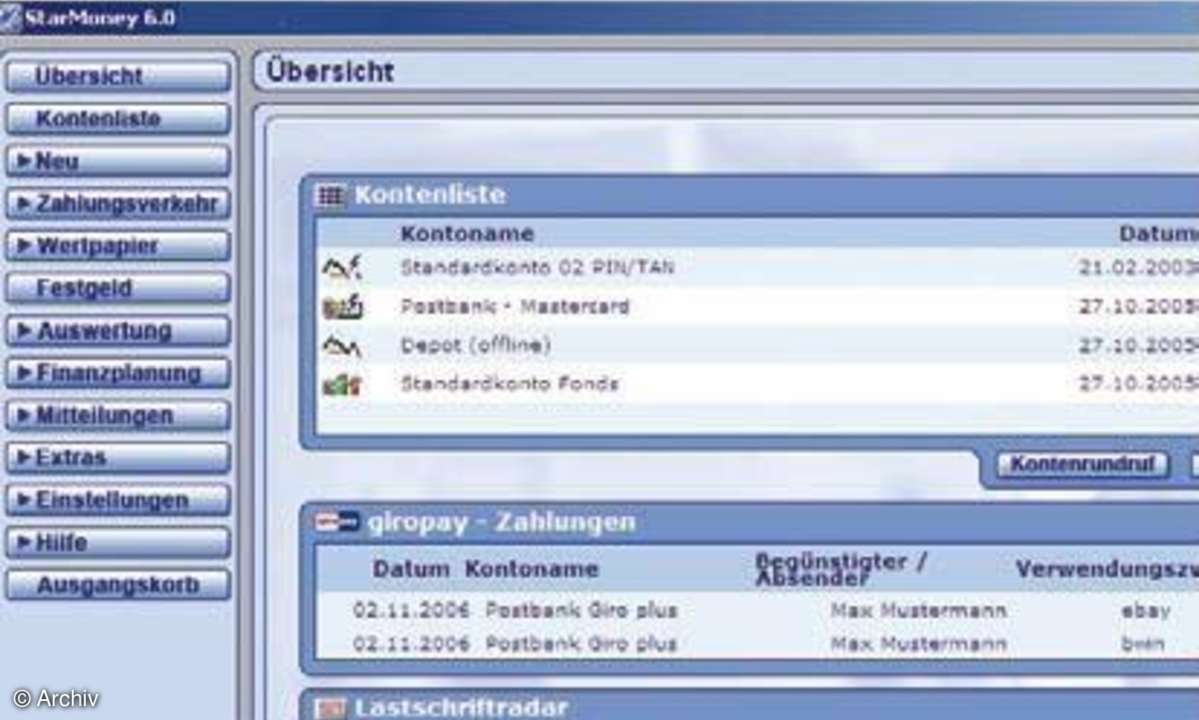Expand the Finanzplanung menu arrow

(x=24, y=372)
